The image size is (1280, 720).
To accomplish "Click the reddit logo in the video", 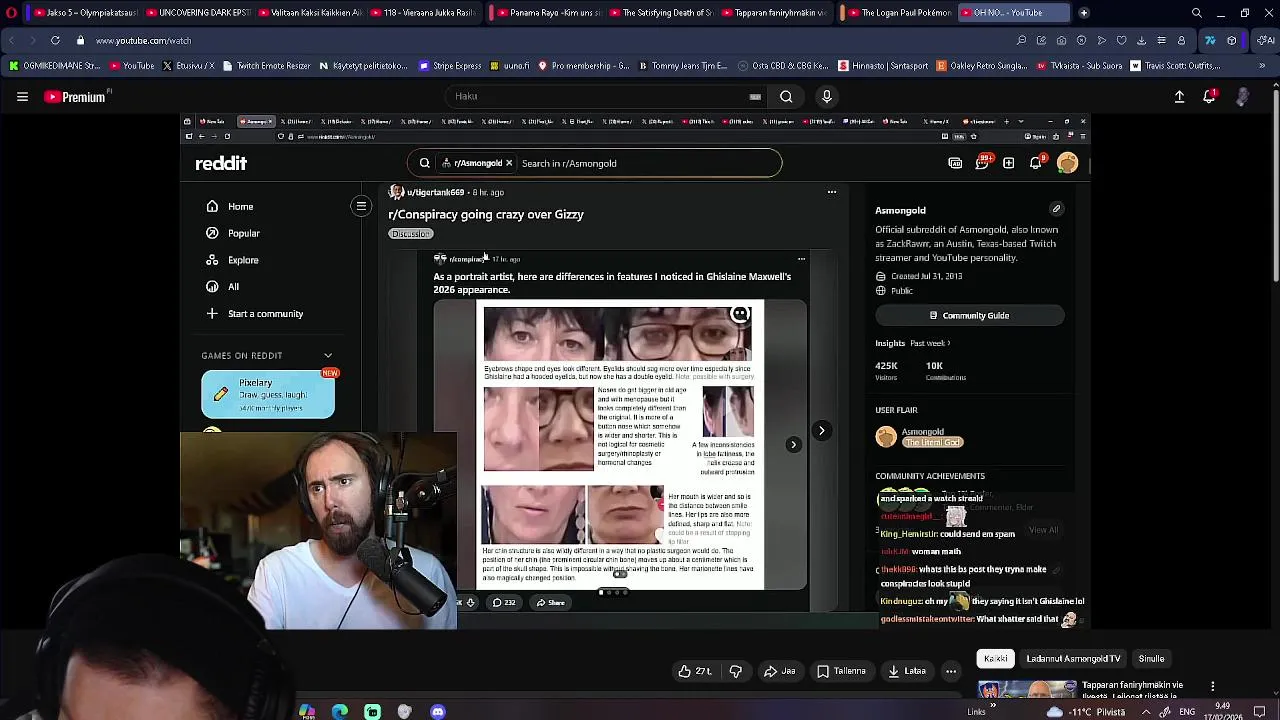I will click(221, 163).
